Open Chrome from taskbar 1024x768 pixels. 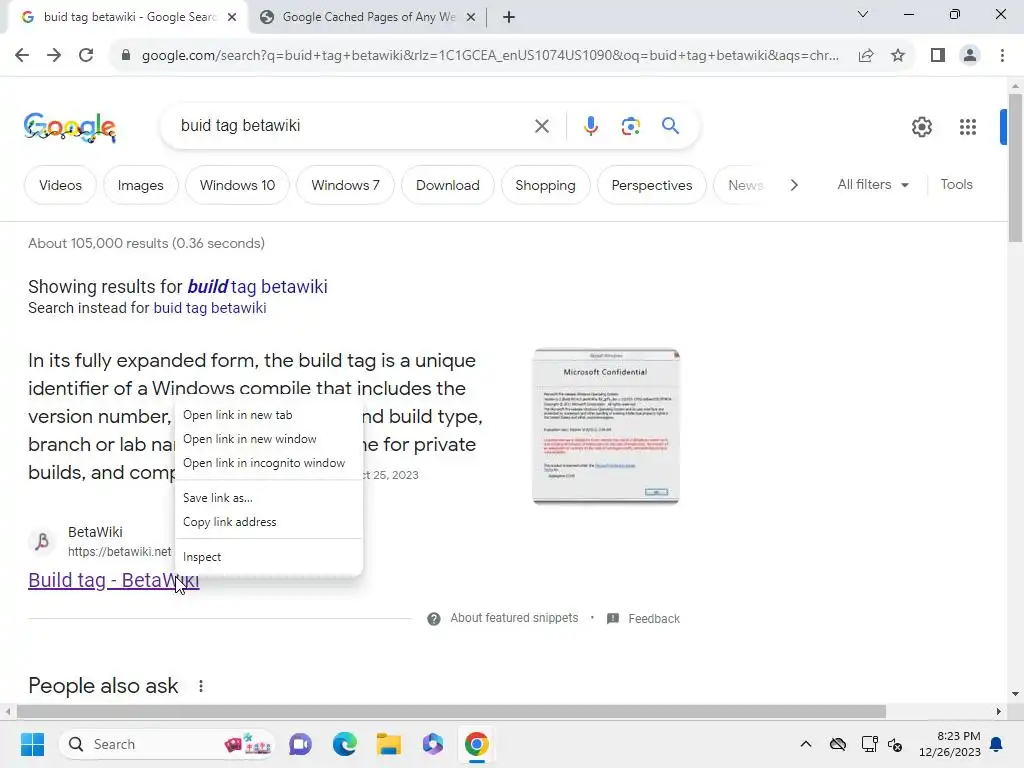pos(477,744)
